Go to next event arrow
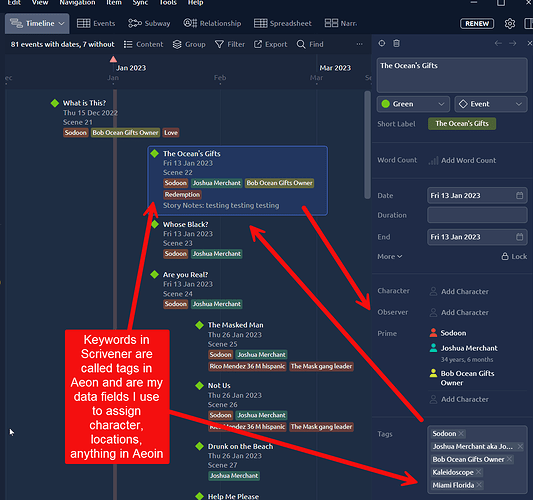The height and width of the screenshot is (500, 533). [513, 43]
